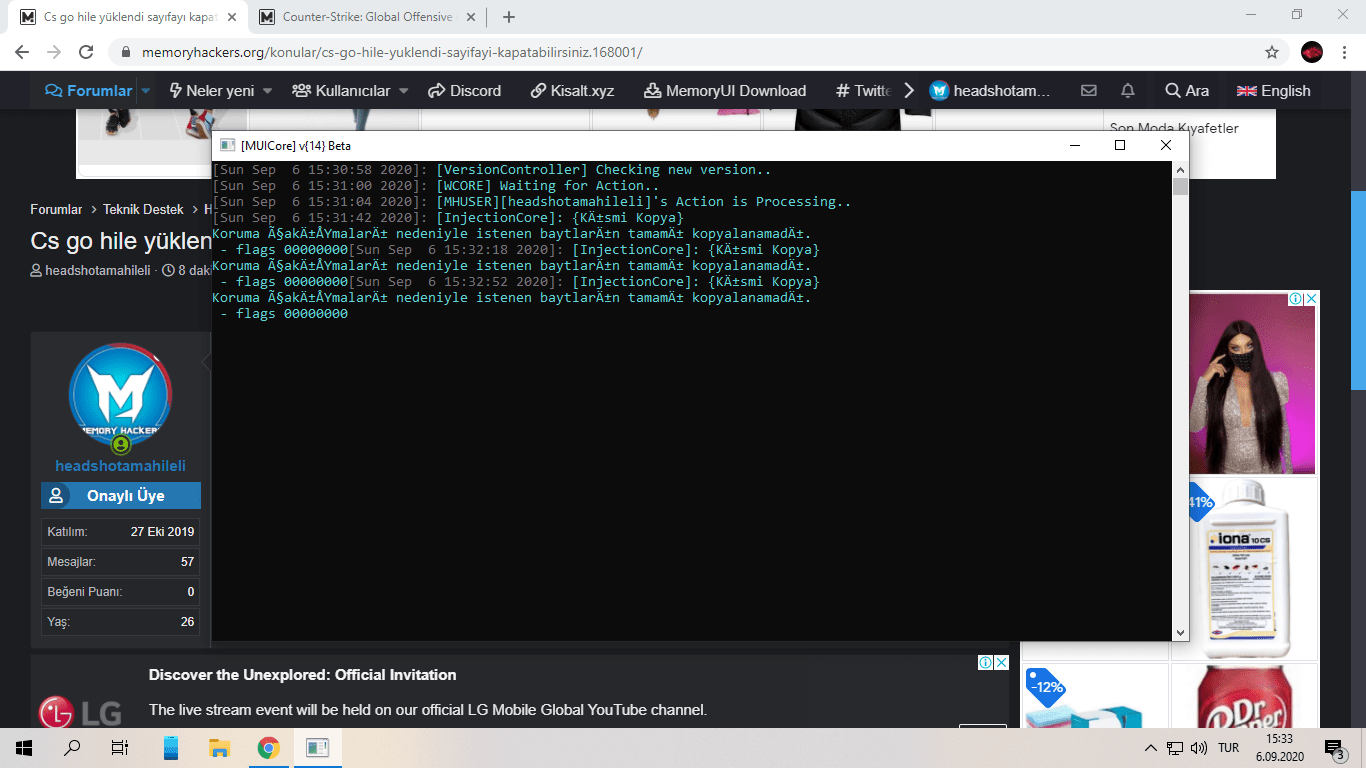
Task: Bookmark this page with the star icon
Action: click(x=1272, y=52)
